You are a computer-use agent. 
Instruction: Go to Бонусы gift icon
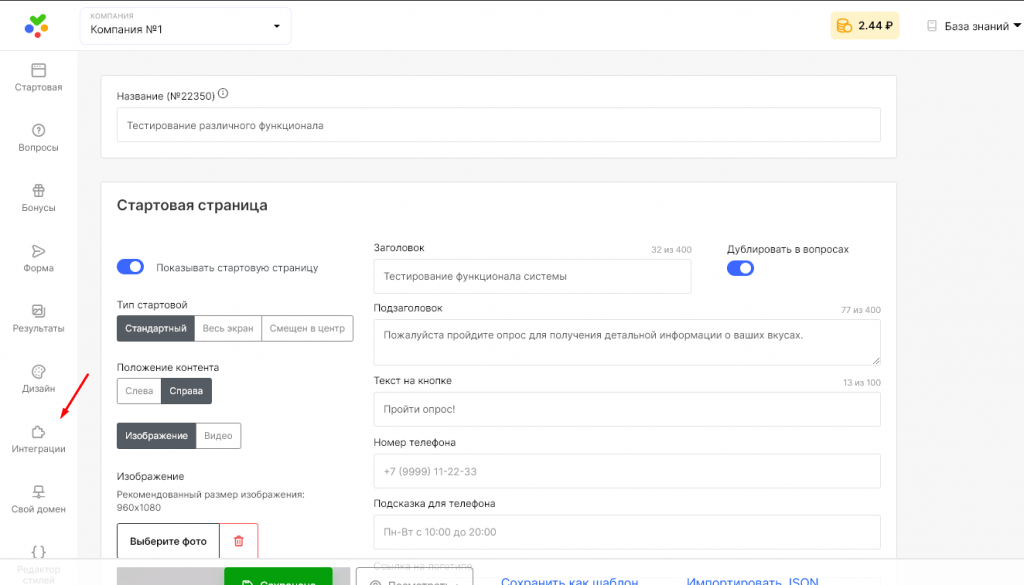[x=38, y=191]
